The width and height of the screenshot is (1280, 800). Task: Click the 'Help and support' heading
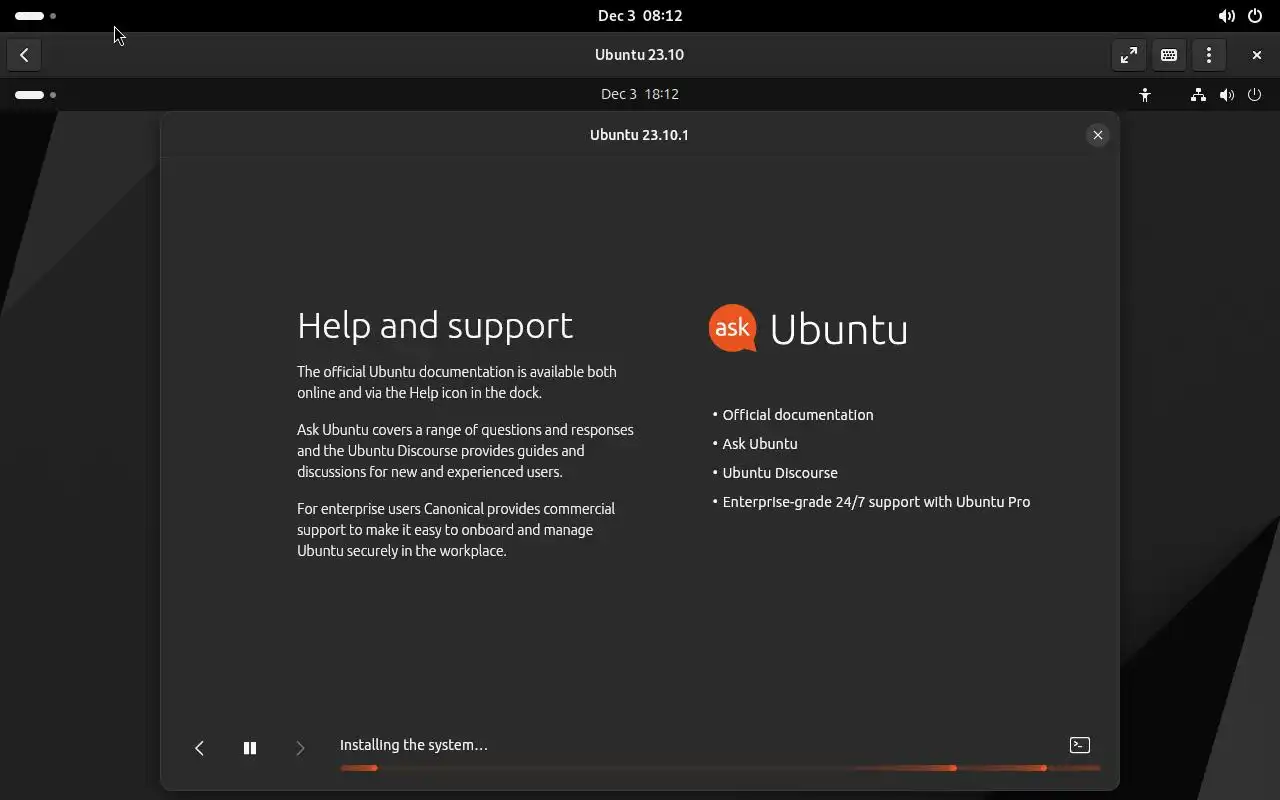pos(435,326)
